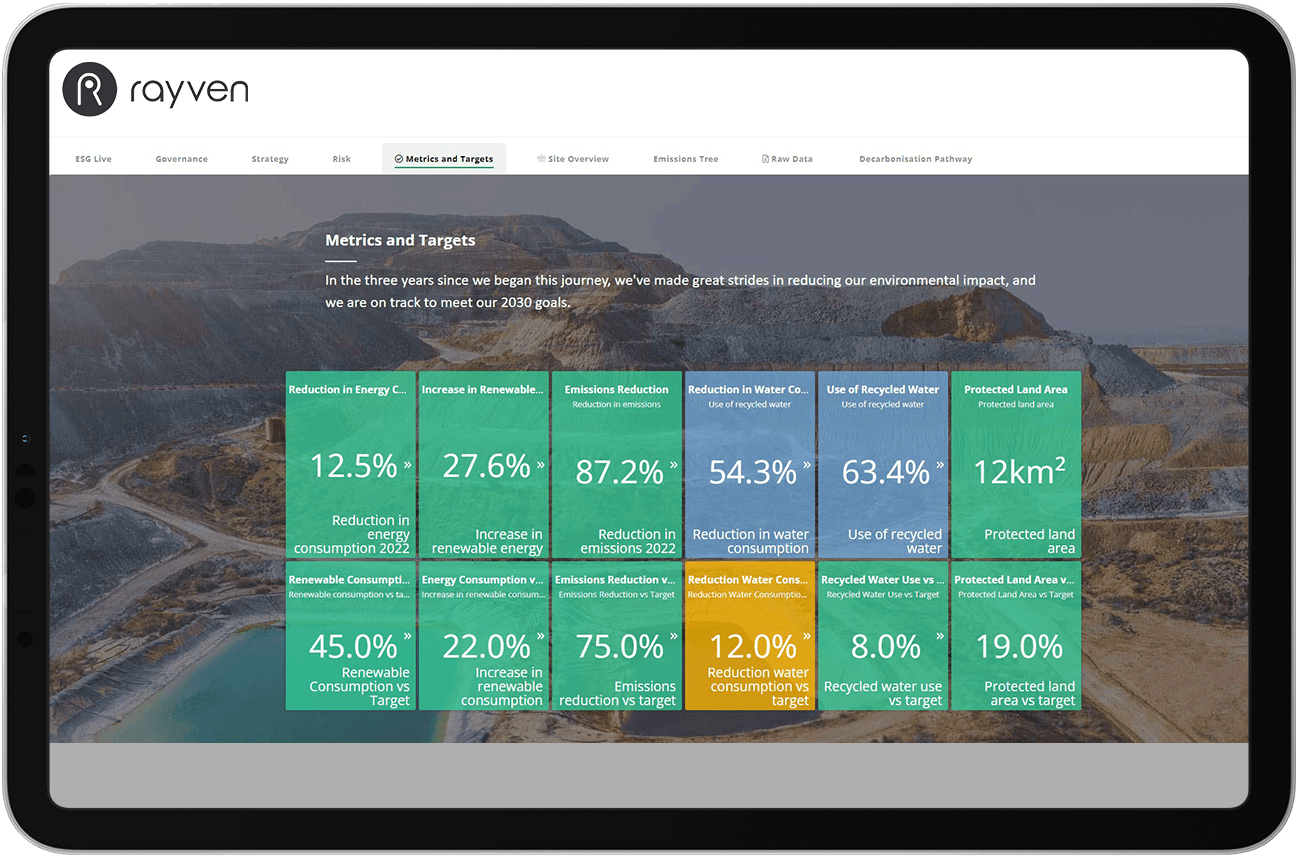Open the Governance tab

[181, 158]
